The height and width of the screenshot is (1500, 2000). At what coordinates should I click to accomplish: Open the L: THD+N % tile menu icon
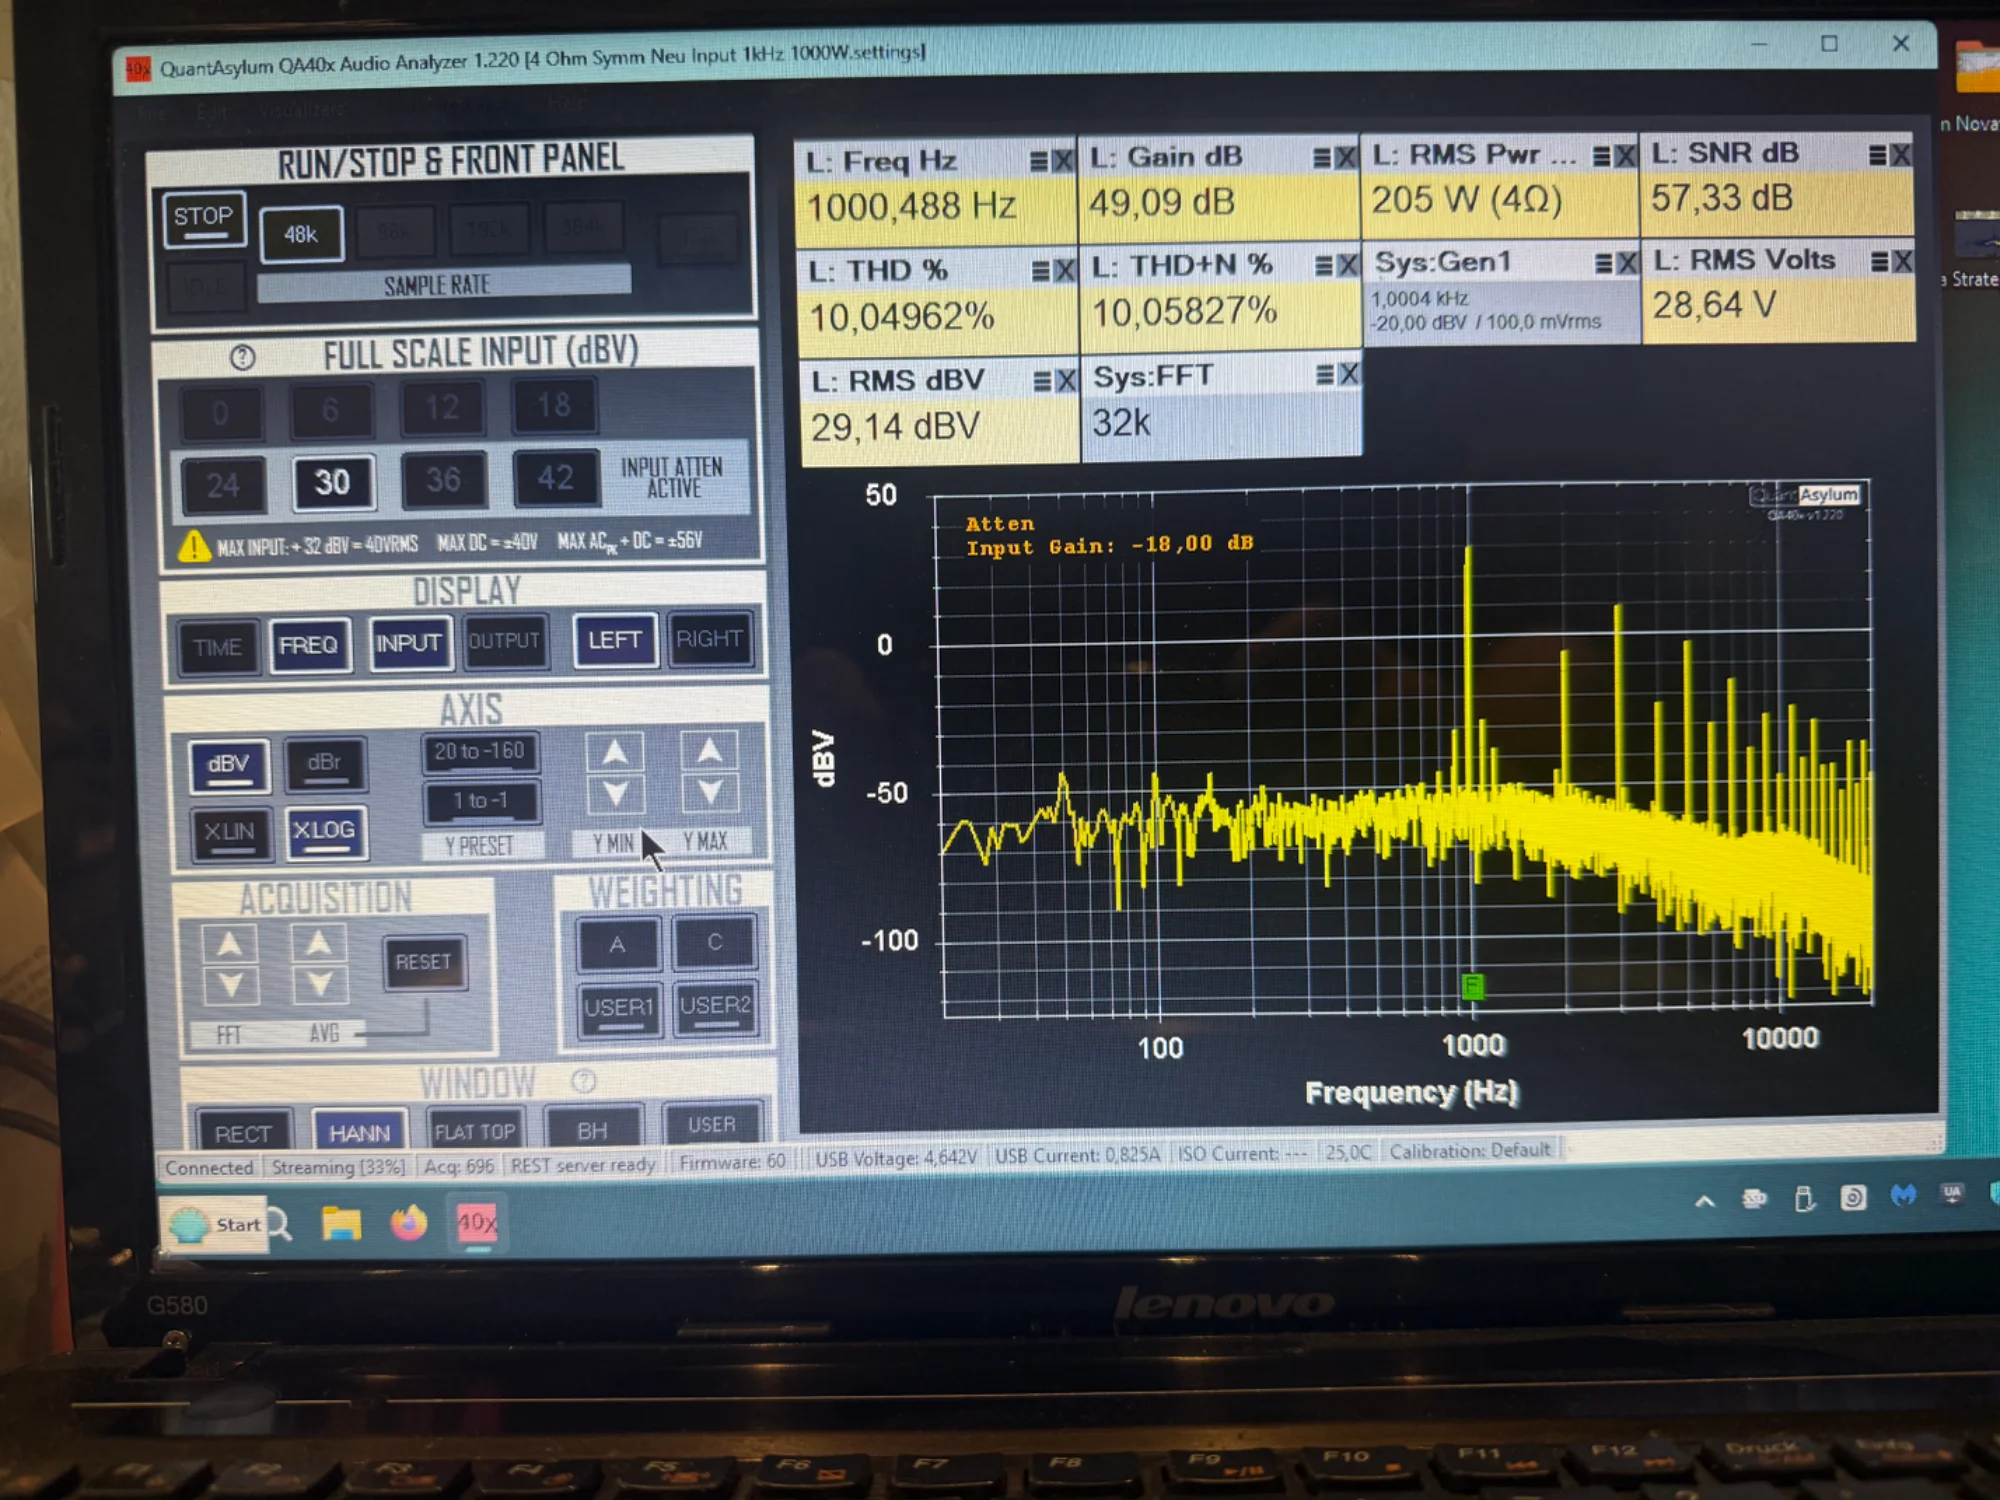point(1324,266)
